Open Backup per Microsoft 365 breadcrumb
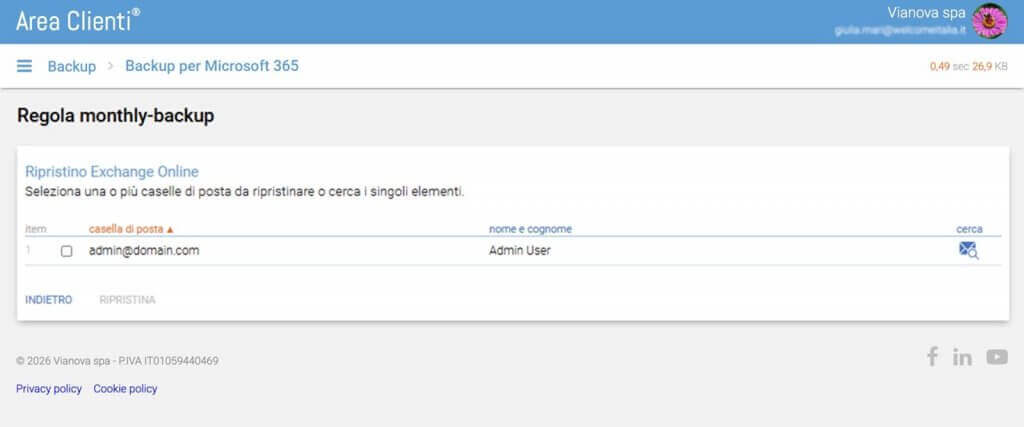This screenshot has width=1024, height=427. 212,66
